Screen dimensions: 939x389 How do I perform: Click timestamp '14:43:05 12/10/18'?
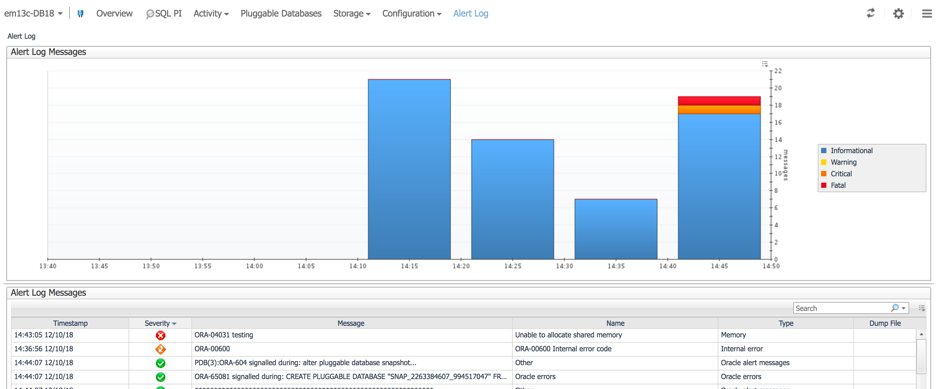[x=44, y=336]
